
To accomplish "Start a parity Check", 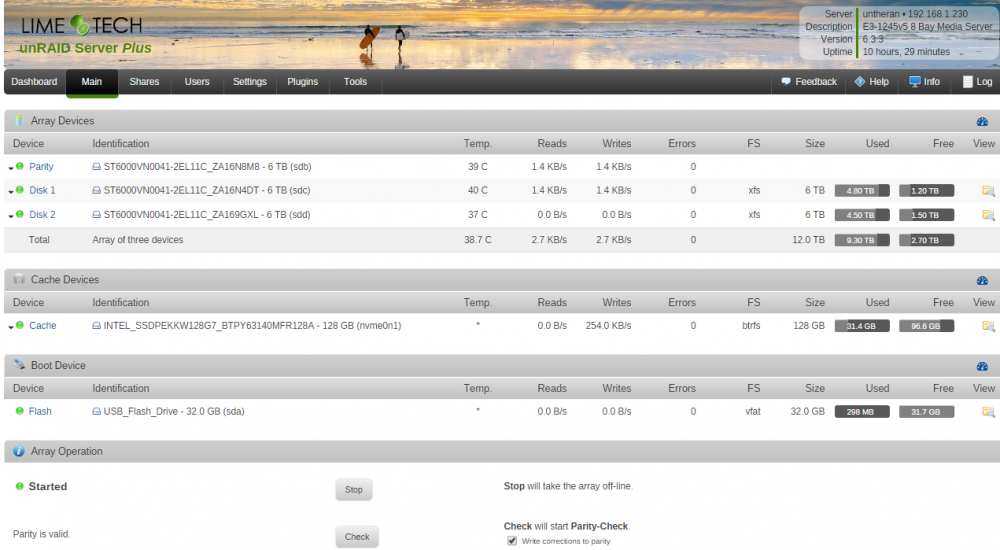I will tap(357, 537).
